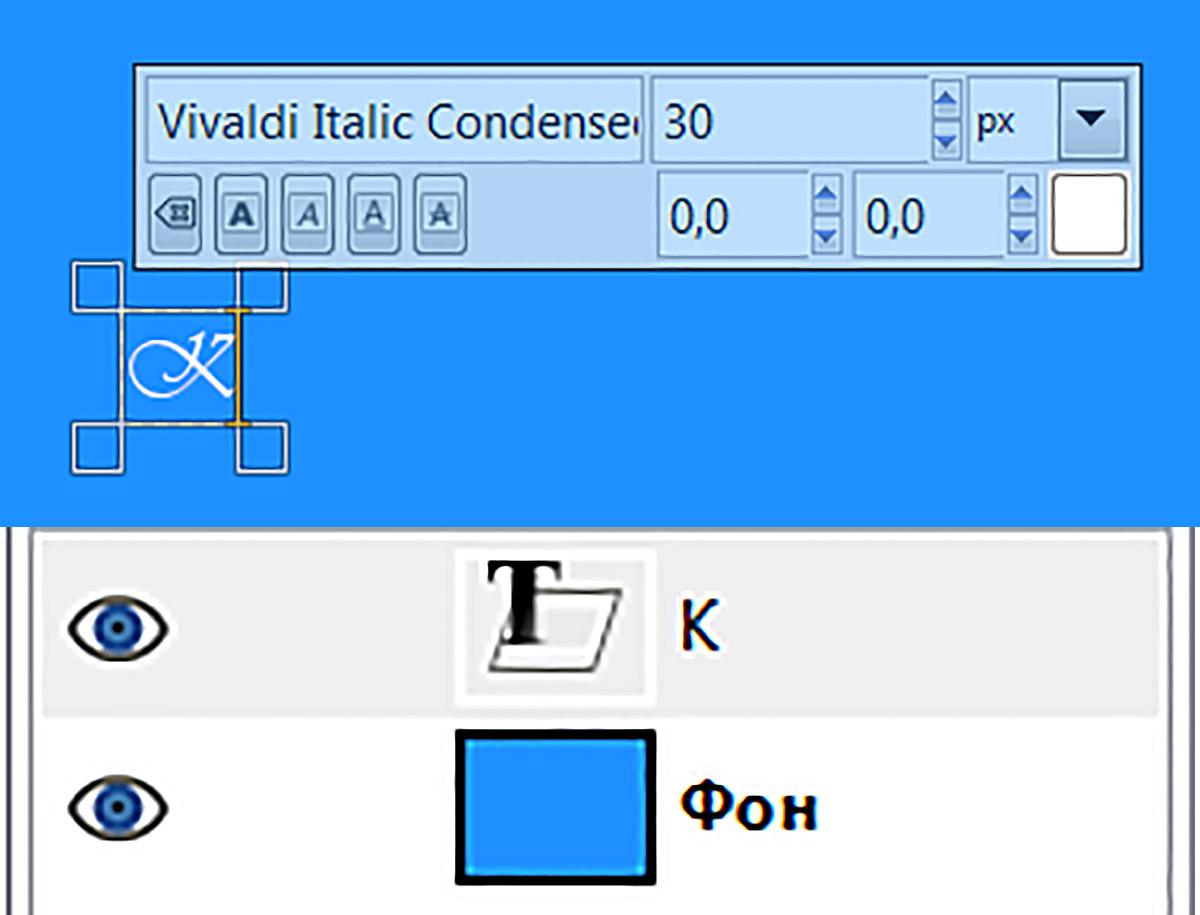
Task: Open the white text color swatch
Action: pos(1088,214)
